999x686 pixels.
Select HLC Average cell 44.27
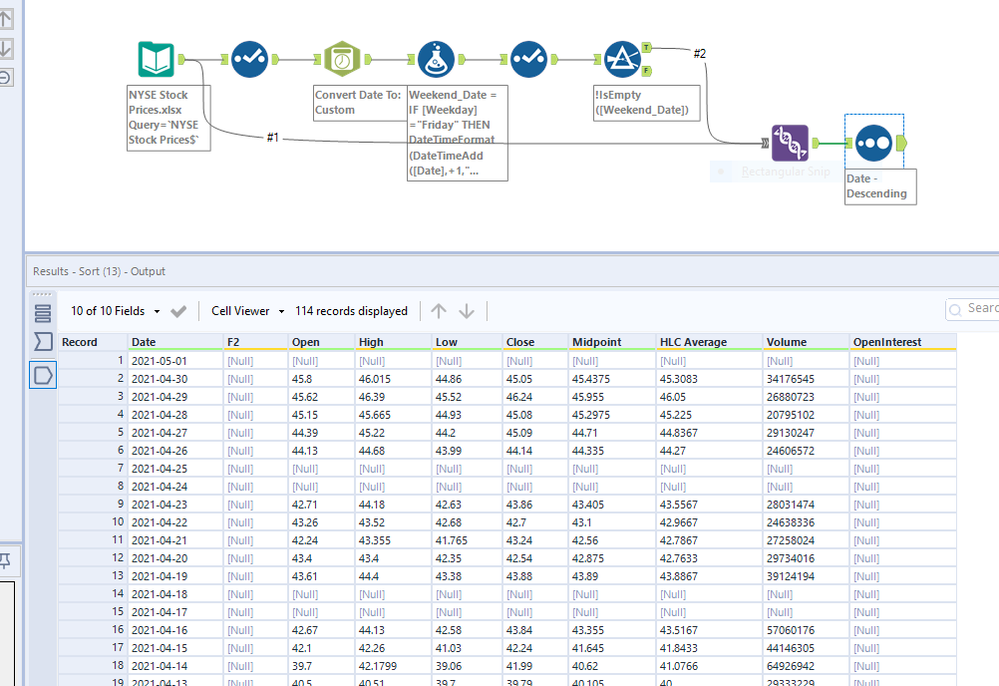(x=710, y=450)
